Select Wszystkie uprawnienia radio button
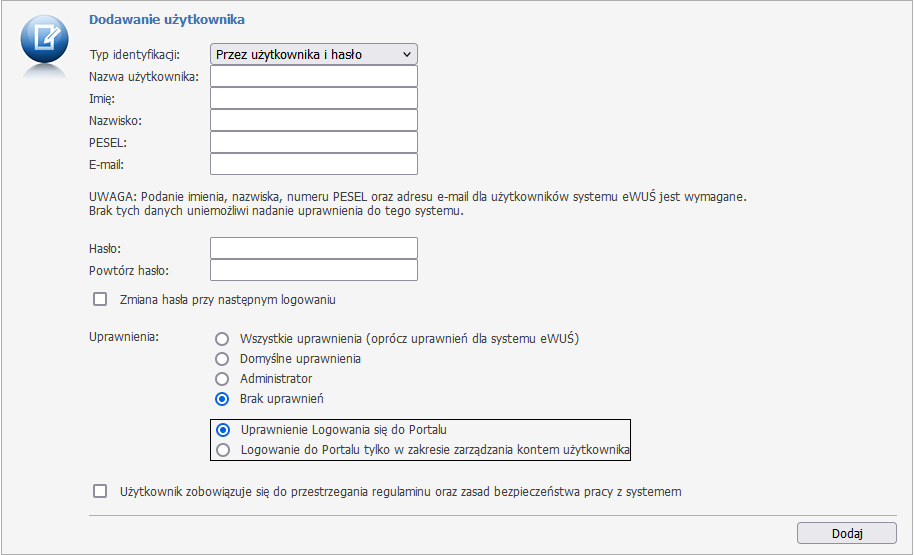 (x=222, y=338)
